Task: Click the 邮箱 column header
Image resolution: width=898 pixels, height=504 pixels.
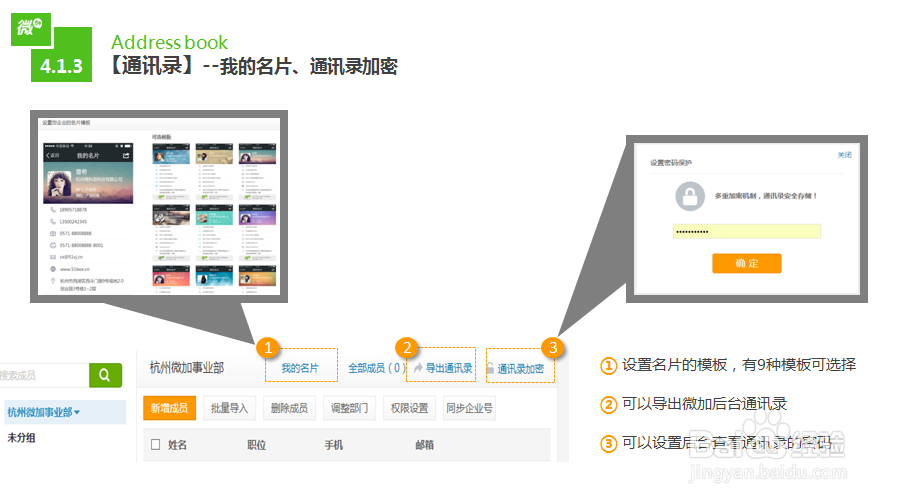Action: [x=424, y=445]
